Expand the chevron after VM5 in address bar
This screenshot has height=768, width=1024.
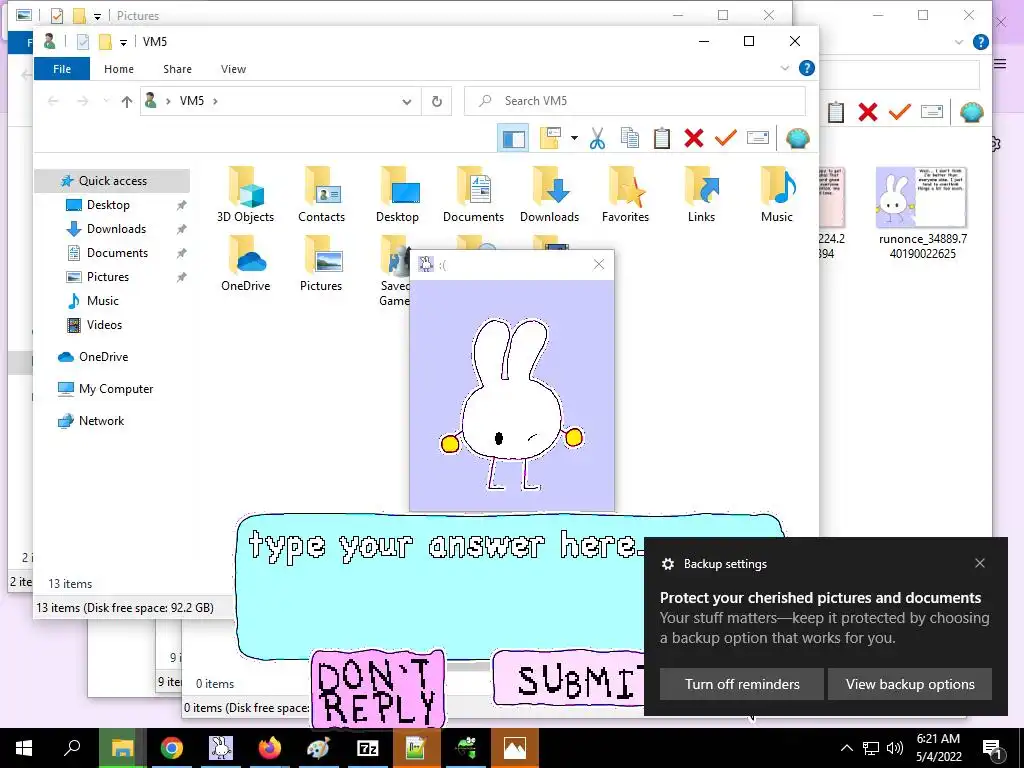(216, 101)
